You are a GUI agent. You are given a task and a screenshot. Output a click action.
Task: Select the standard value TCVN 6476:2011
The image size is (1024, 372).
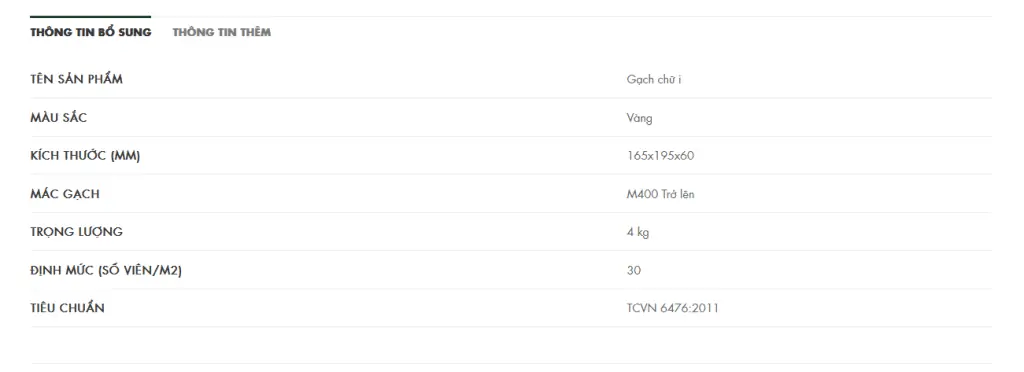coord(673,308)
